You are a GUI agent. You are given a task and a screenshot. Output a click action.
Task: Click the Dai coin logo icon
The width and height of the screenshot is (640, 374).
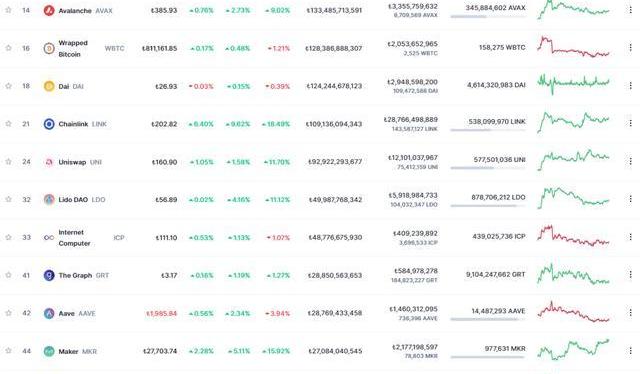point(49,86)
